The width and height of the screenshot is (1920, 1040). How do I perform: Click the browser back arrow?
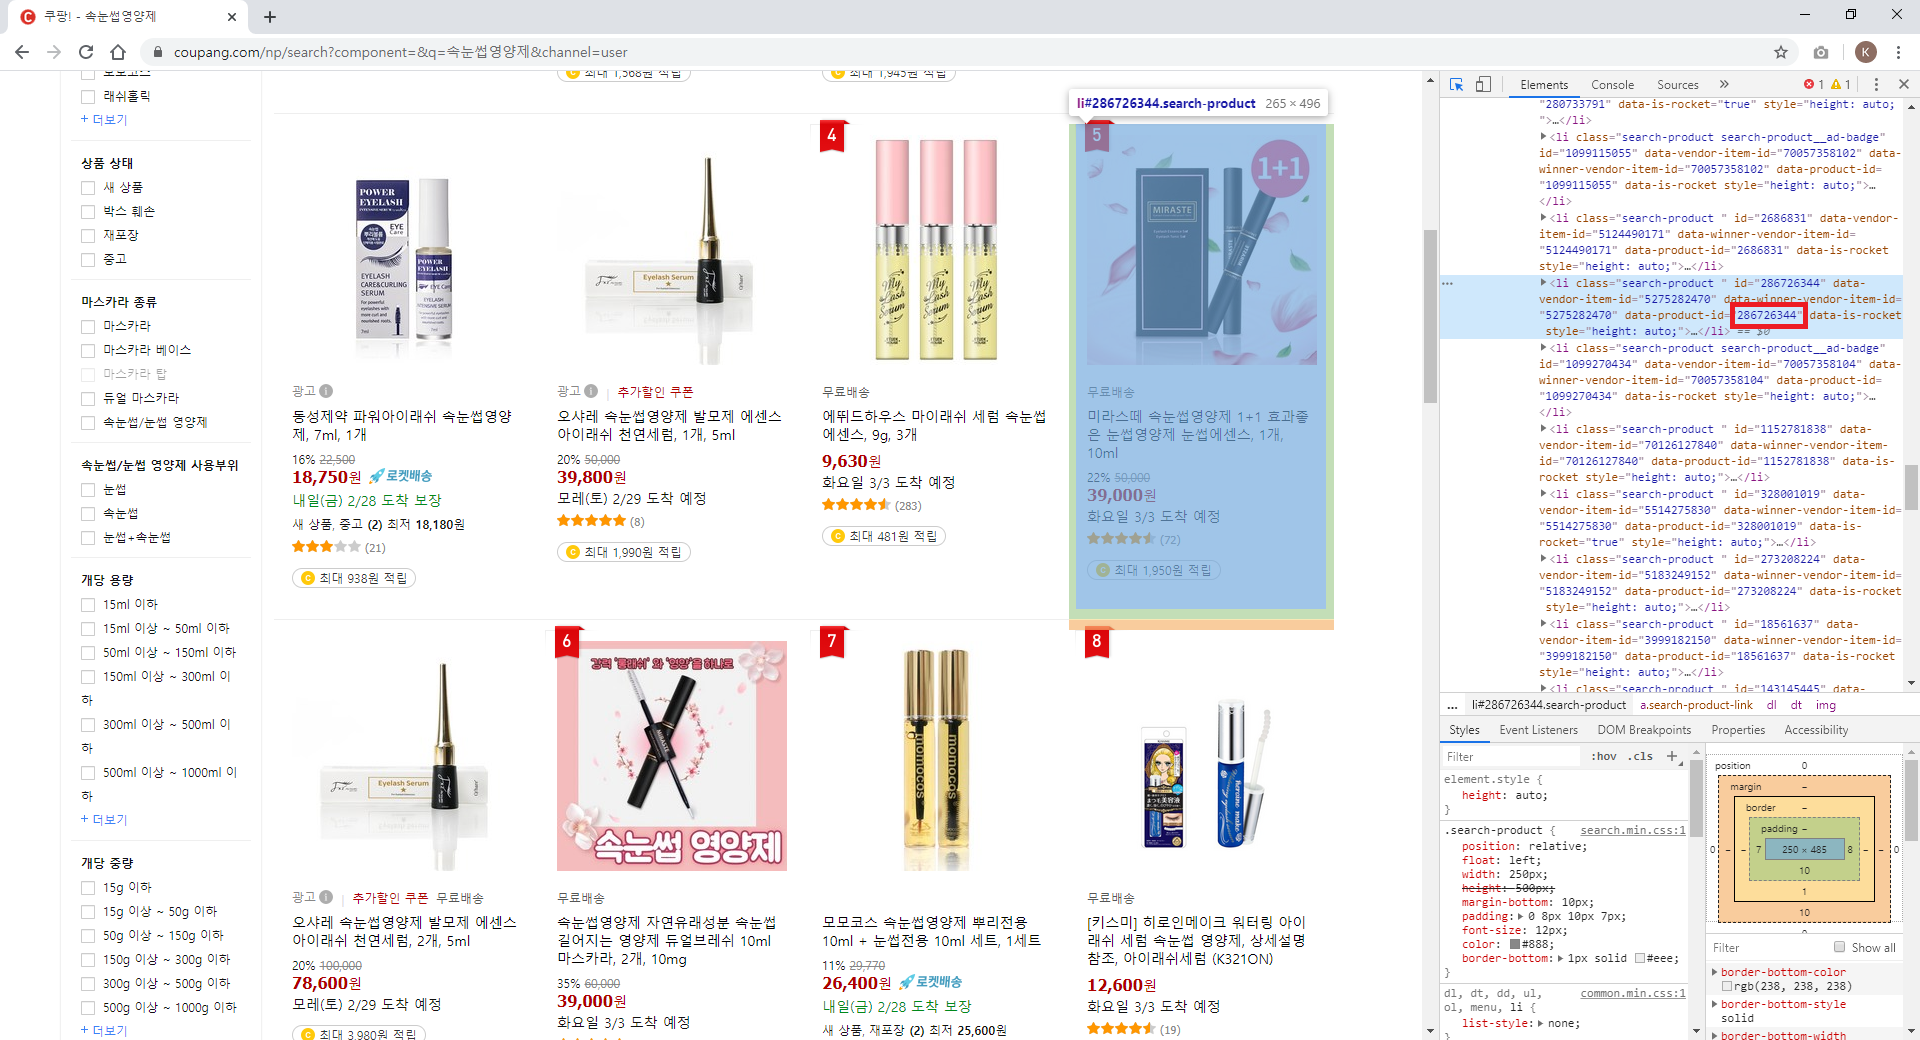tap(22, 52)
